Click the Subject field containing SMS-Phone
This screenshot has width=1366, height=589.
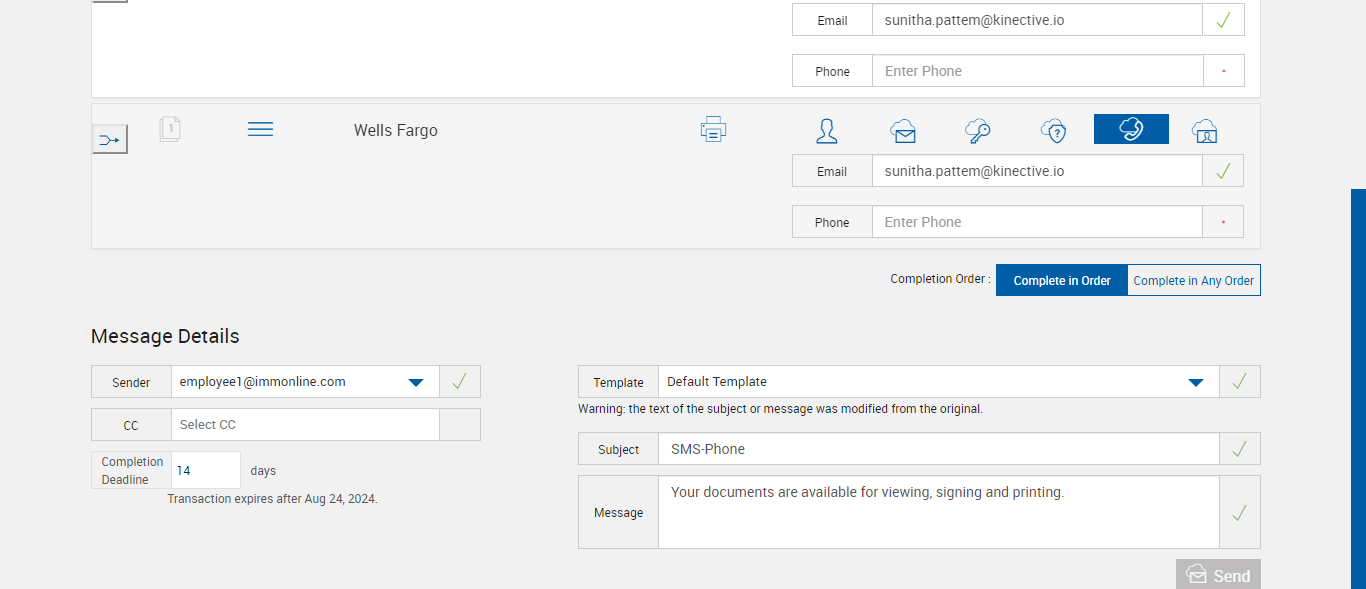tap(938, 449)
